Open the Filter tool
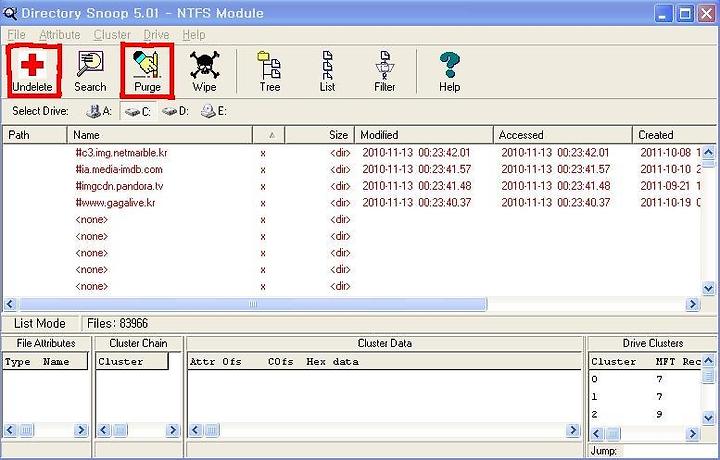Image resolution: width=720 pixels, height=460 pixels. [384, 71]
